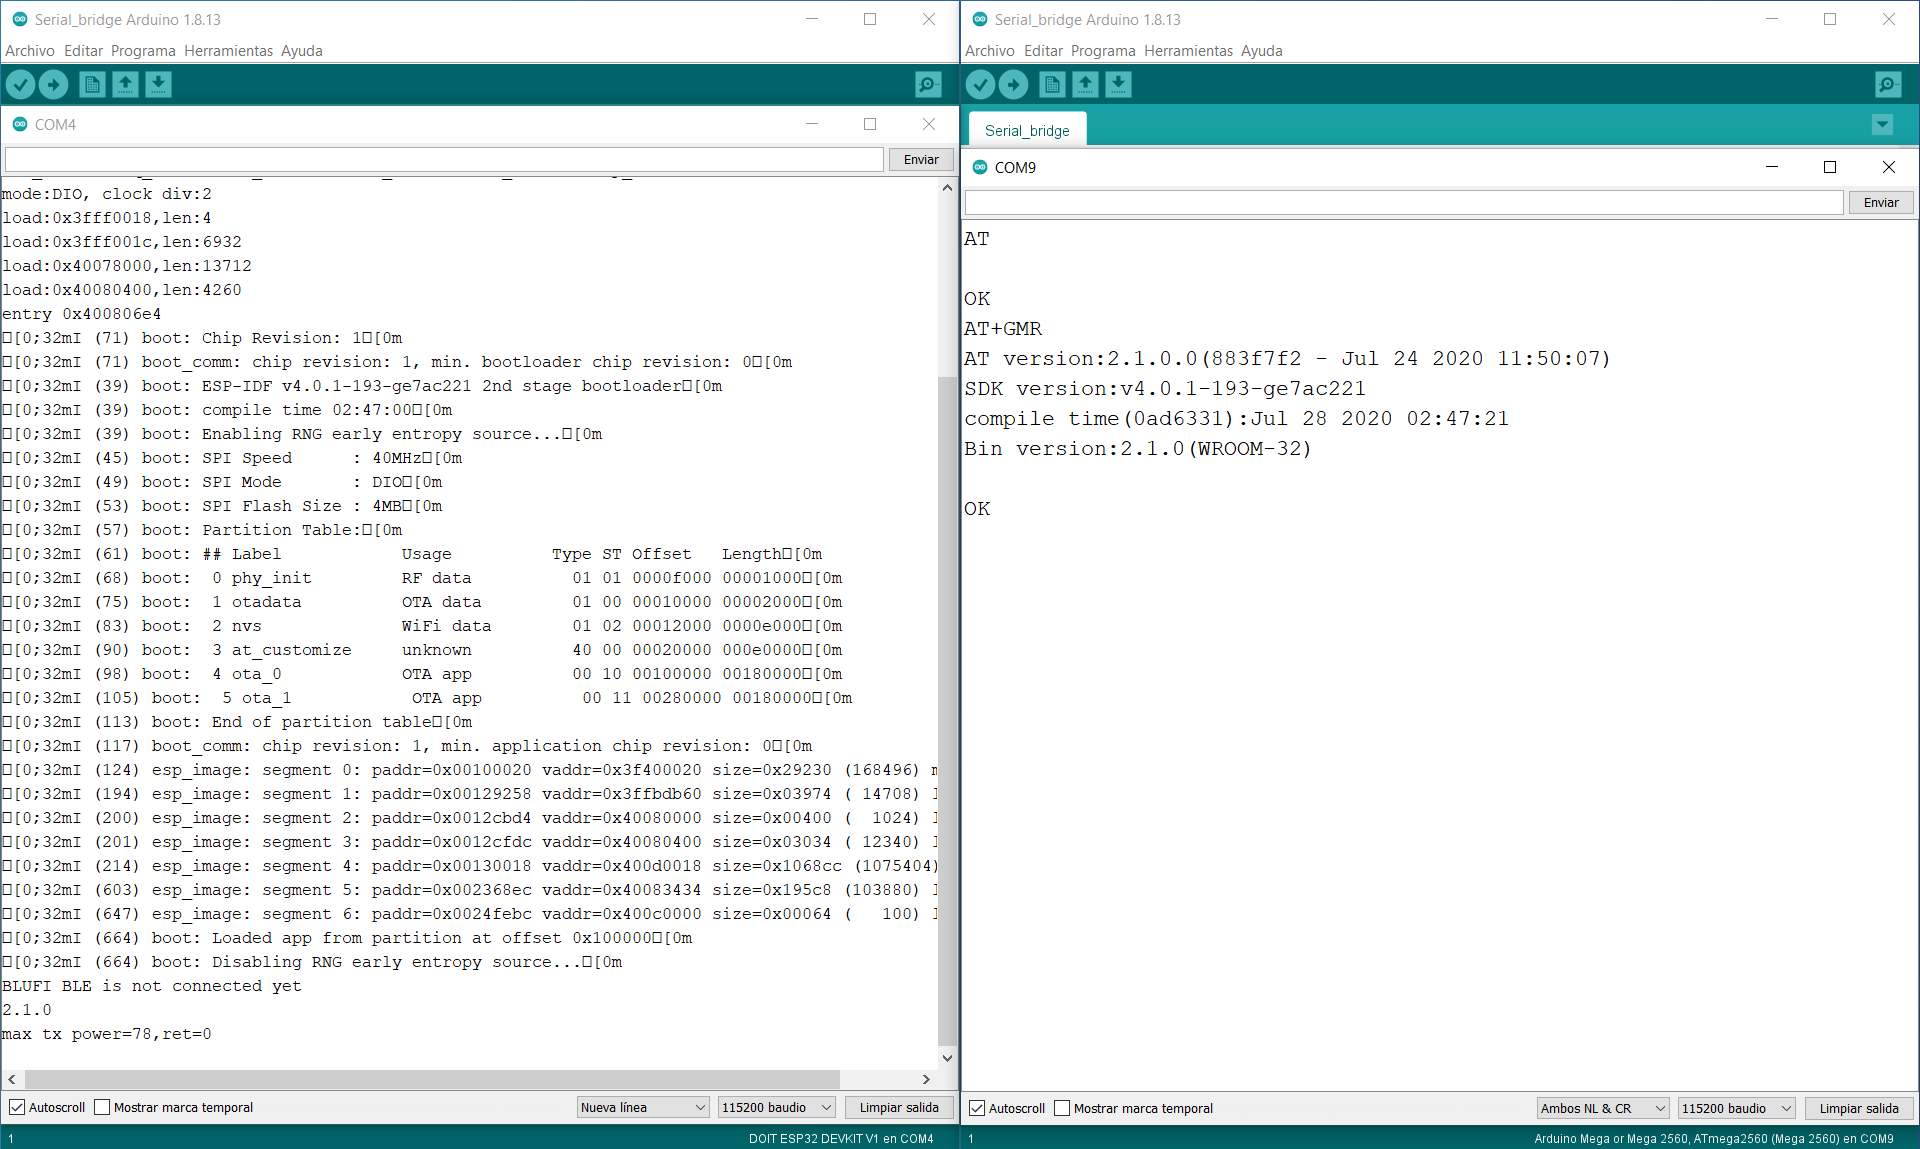
Task: Change baud rate via 115200 baudio dropdown in COM9
Action: pos(1736,1108)
